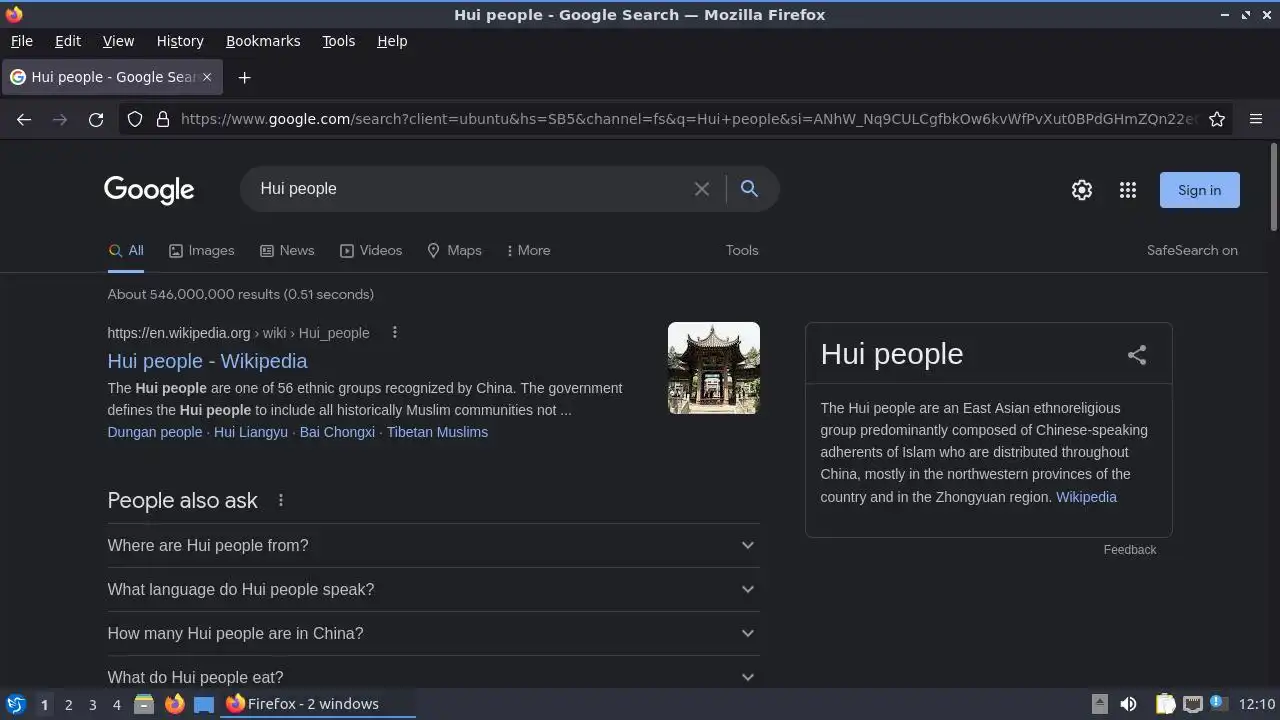Switch to the Images results tab

click(x=201, y=250)
